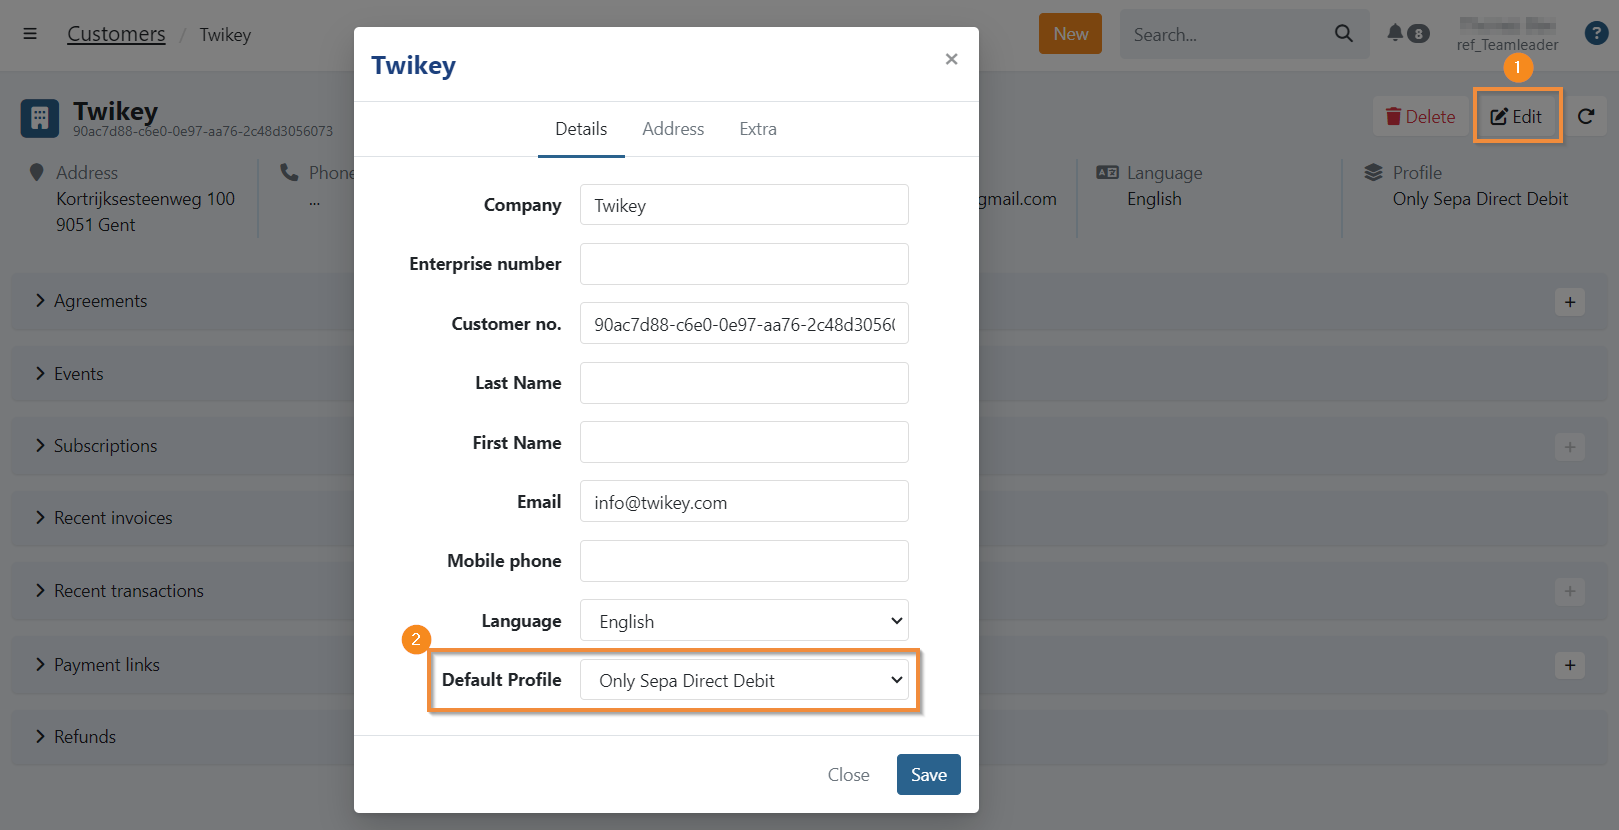Close the Twikey dialog with X
This screenshot has height=830, width=1619.
tap(951, 59)
